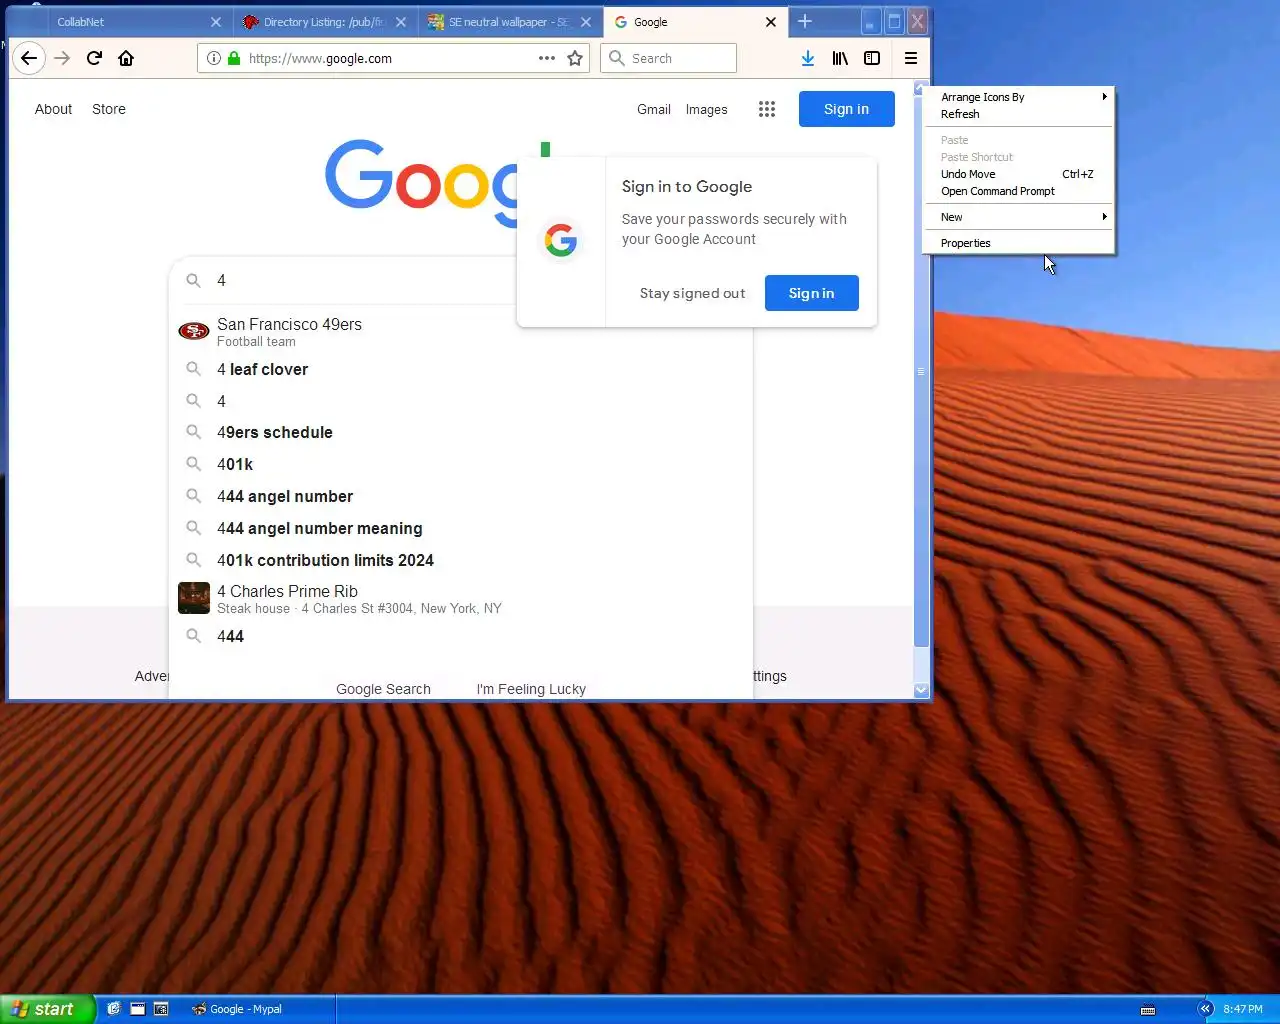Open the Downloads arrow in toolbar
The width and height of the screenshot is (1280, 1024).
coord(808,58)
